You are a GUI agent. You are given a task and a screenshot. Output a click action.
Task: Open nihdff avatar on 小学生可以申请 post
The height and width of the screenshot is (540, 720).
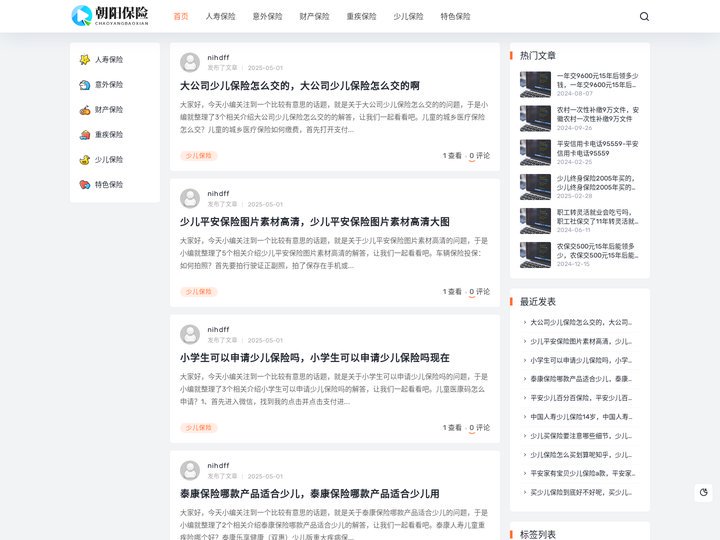coord(190,334)
